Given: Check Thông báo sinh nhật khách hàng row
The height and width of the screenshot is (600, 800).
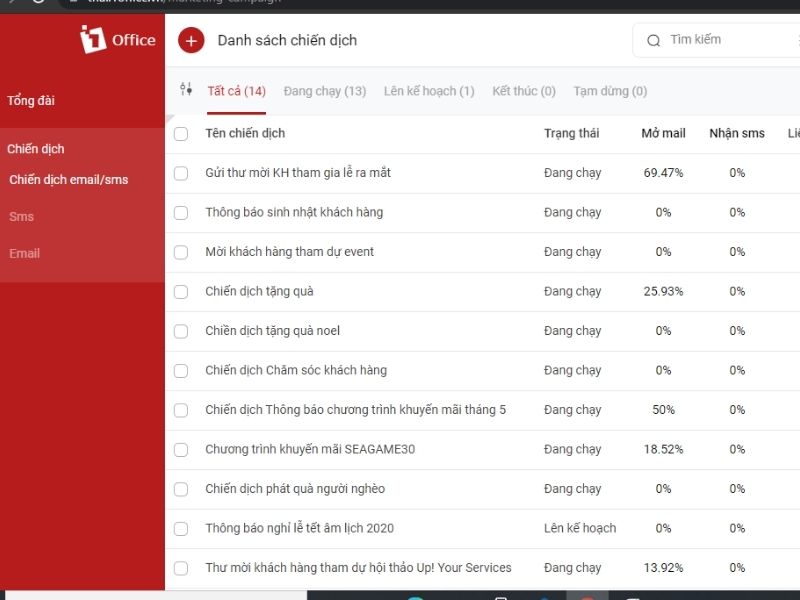Looking at the screenshot, I should click(x=181, y=213).
